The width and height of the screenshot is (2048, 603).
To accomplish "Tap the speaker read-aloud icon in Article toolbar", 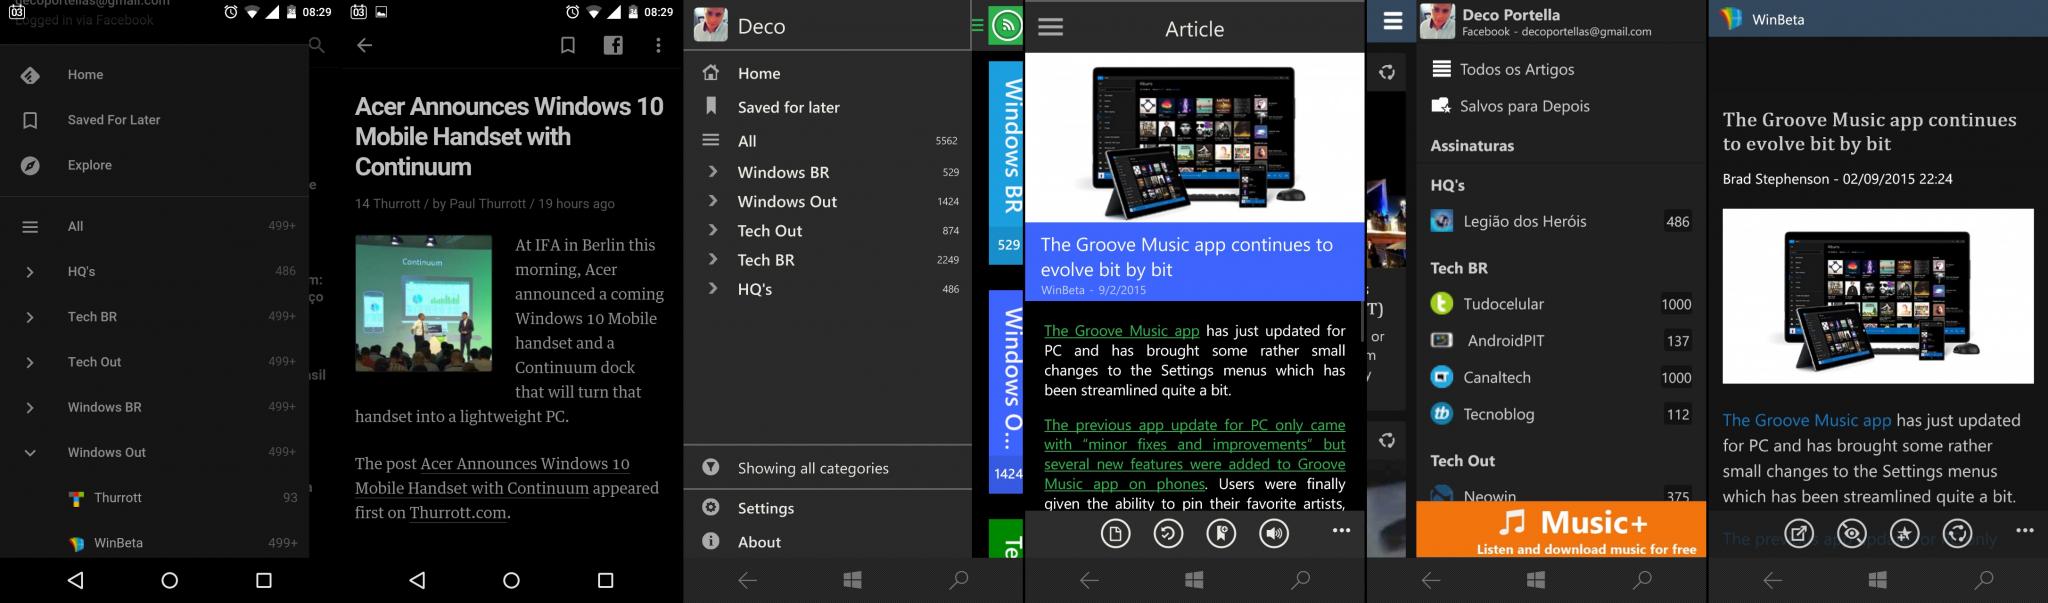I will [1274, 534].
